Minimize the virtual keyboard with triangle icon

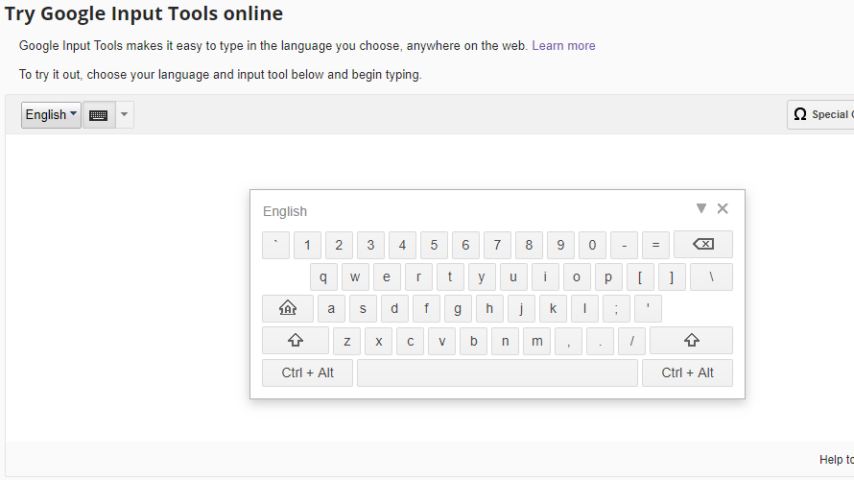701,208
